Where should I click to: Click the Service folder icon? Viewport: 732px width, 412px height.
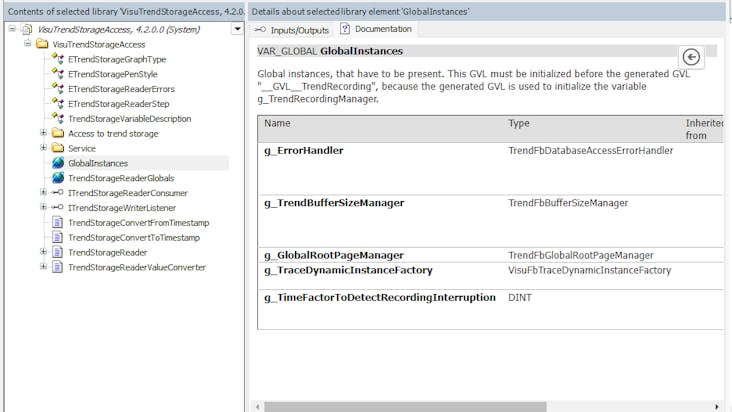point(58,148)
